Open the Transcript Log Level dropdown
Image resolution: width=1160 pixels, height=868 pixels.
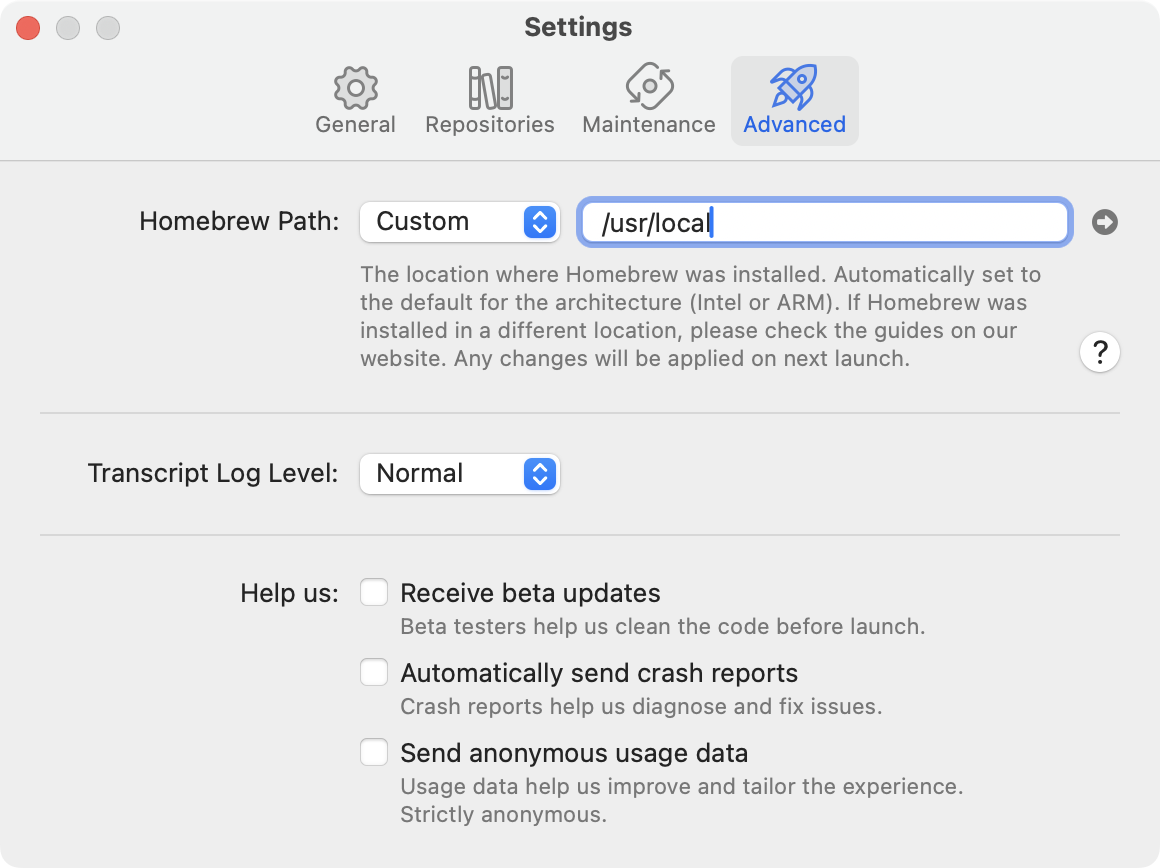point(459,474)
